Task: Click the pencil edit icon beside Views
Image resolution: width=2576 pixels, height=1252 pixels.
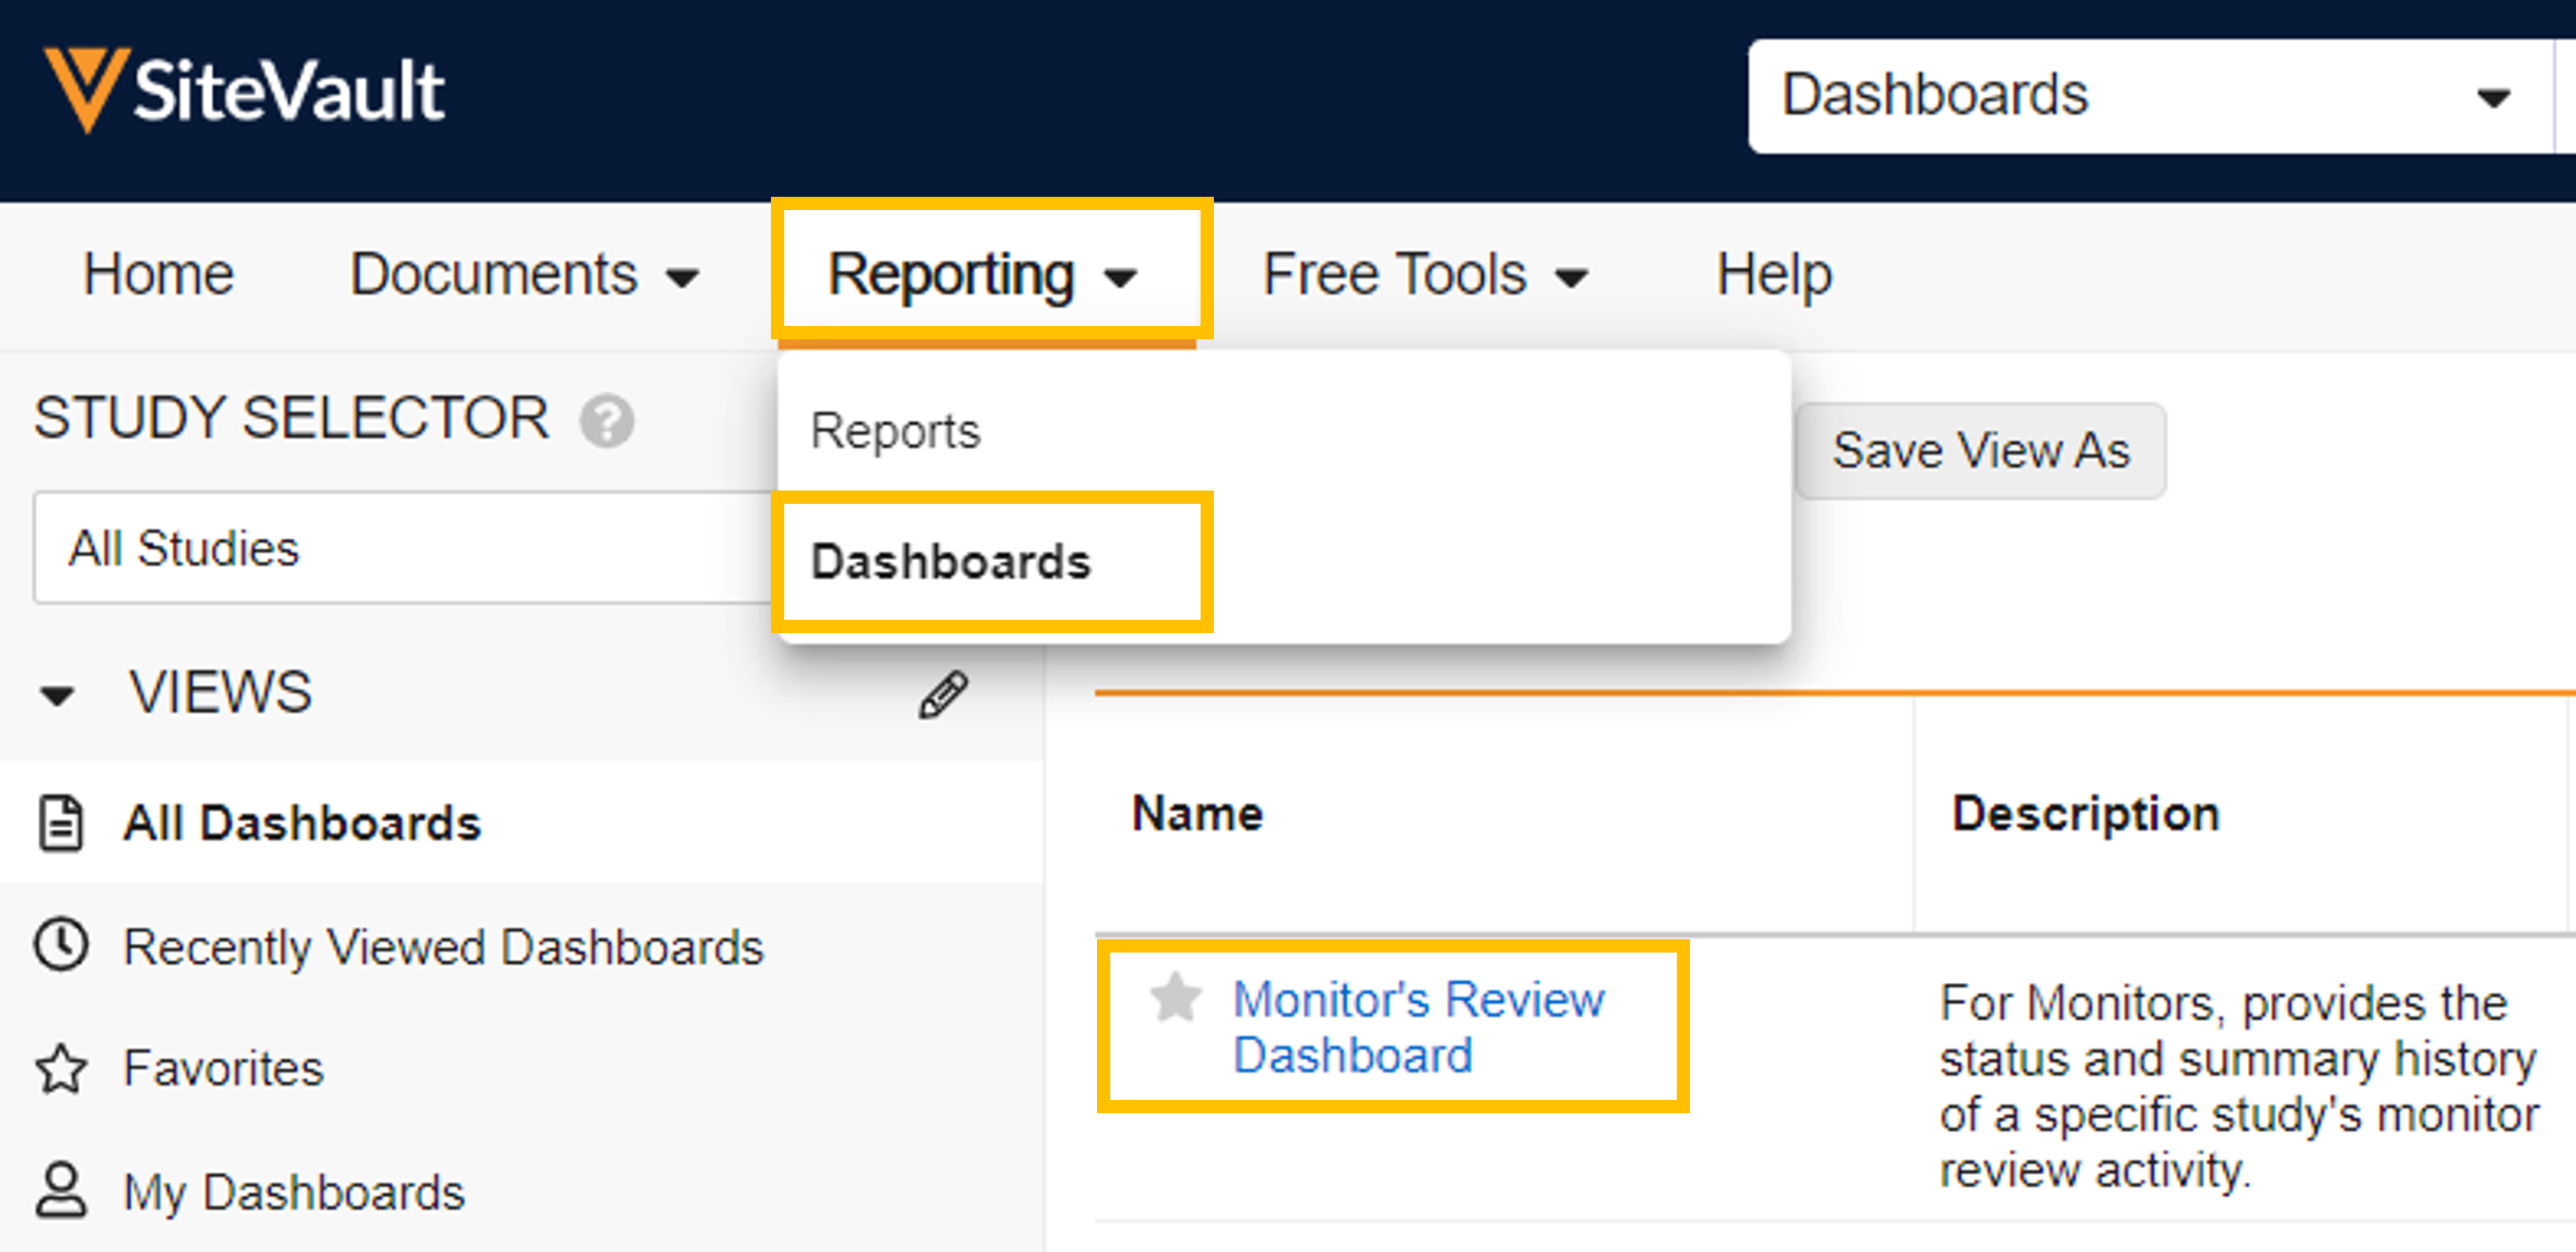Action: [x=943, y=694]
